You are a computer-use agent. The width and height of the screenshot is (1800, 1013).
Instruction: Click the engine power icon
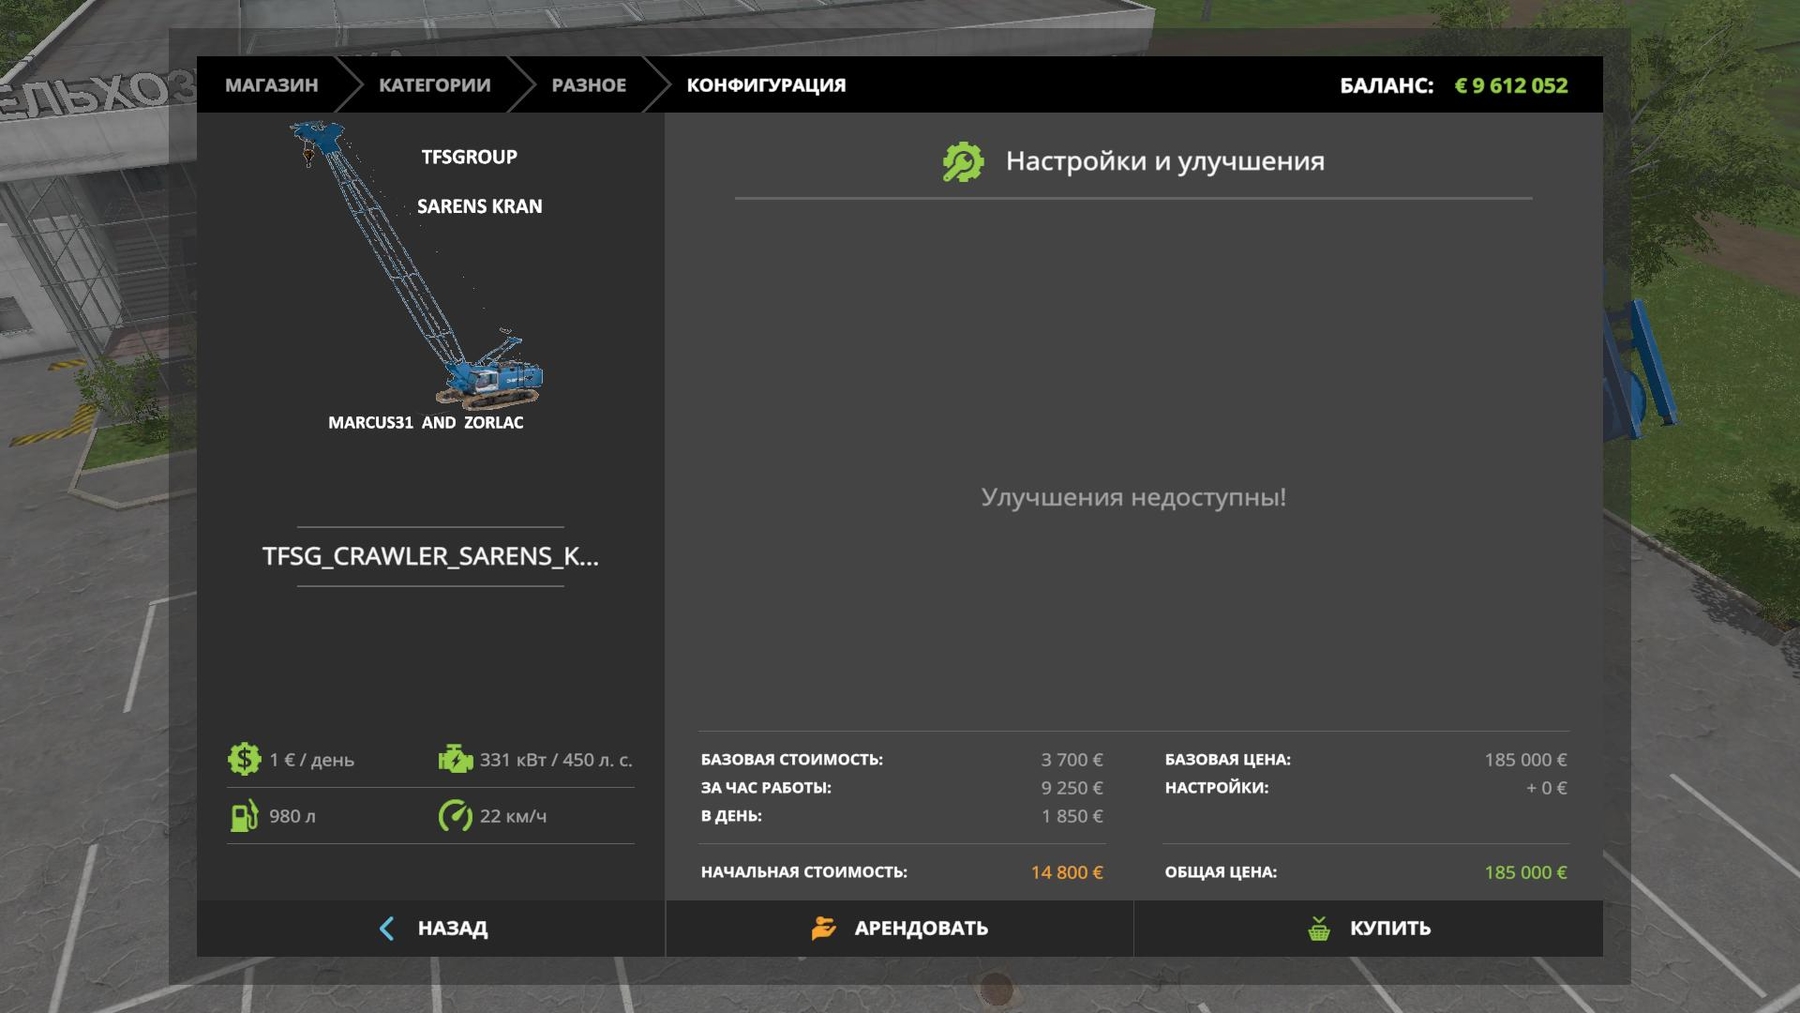(455, 759)
